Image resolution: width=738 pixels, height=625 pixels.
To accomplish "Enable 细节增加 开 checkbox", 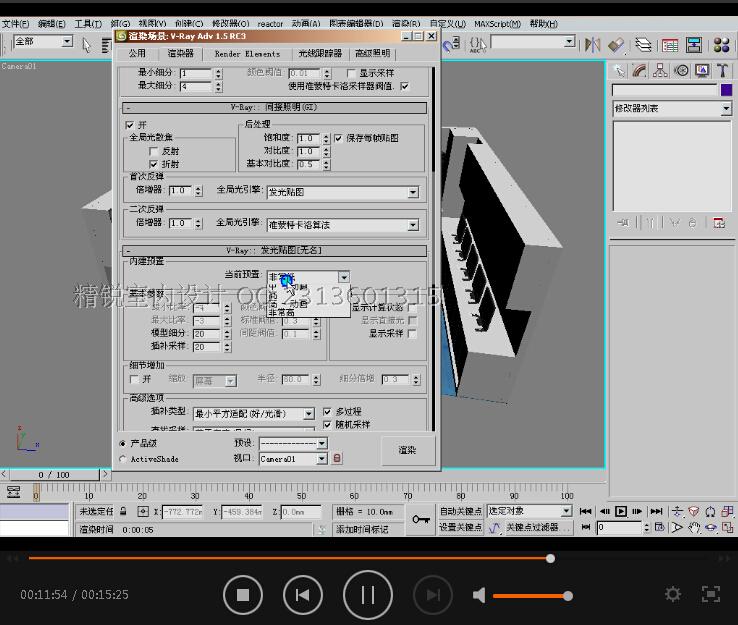I will tap(134, 379).
